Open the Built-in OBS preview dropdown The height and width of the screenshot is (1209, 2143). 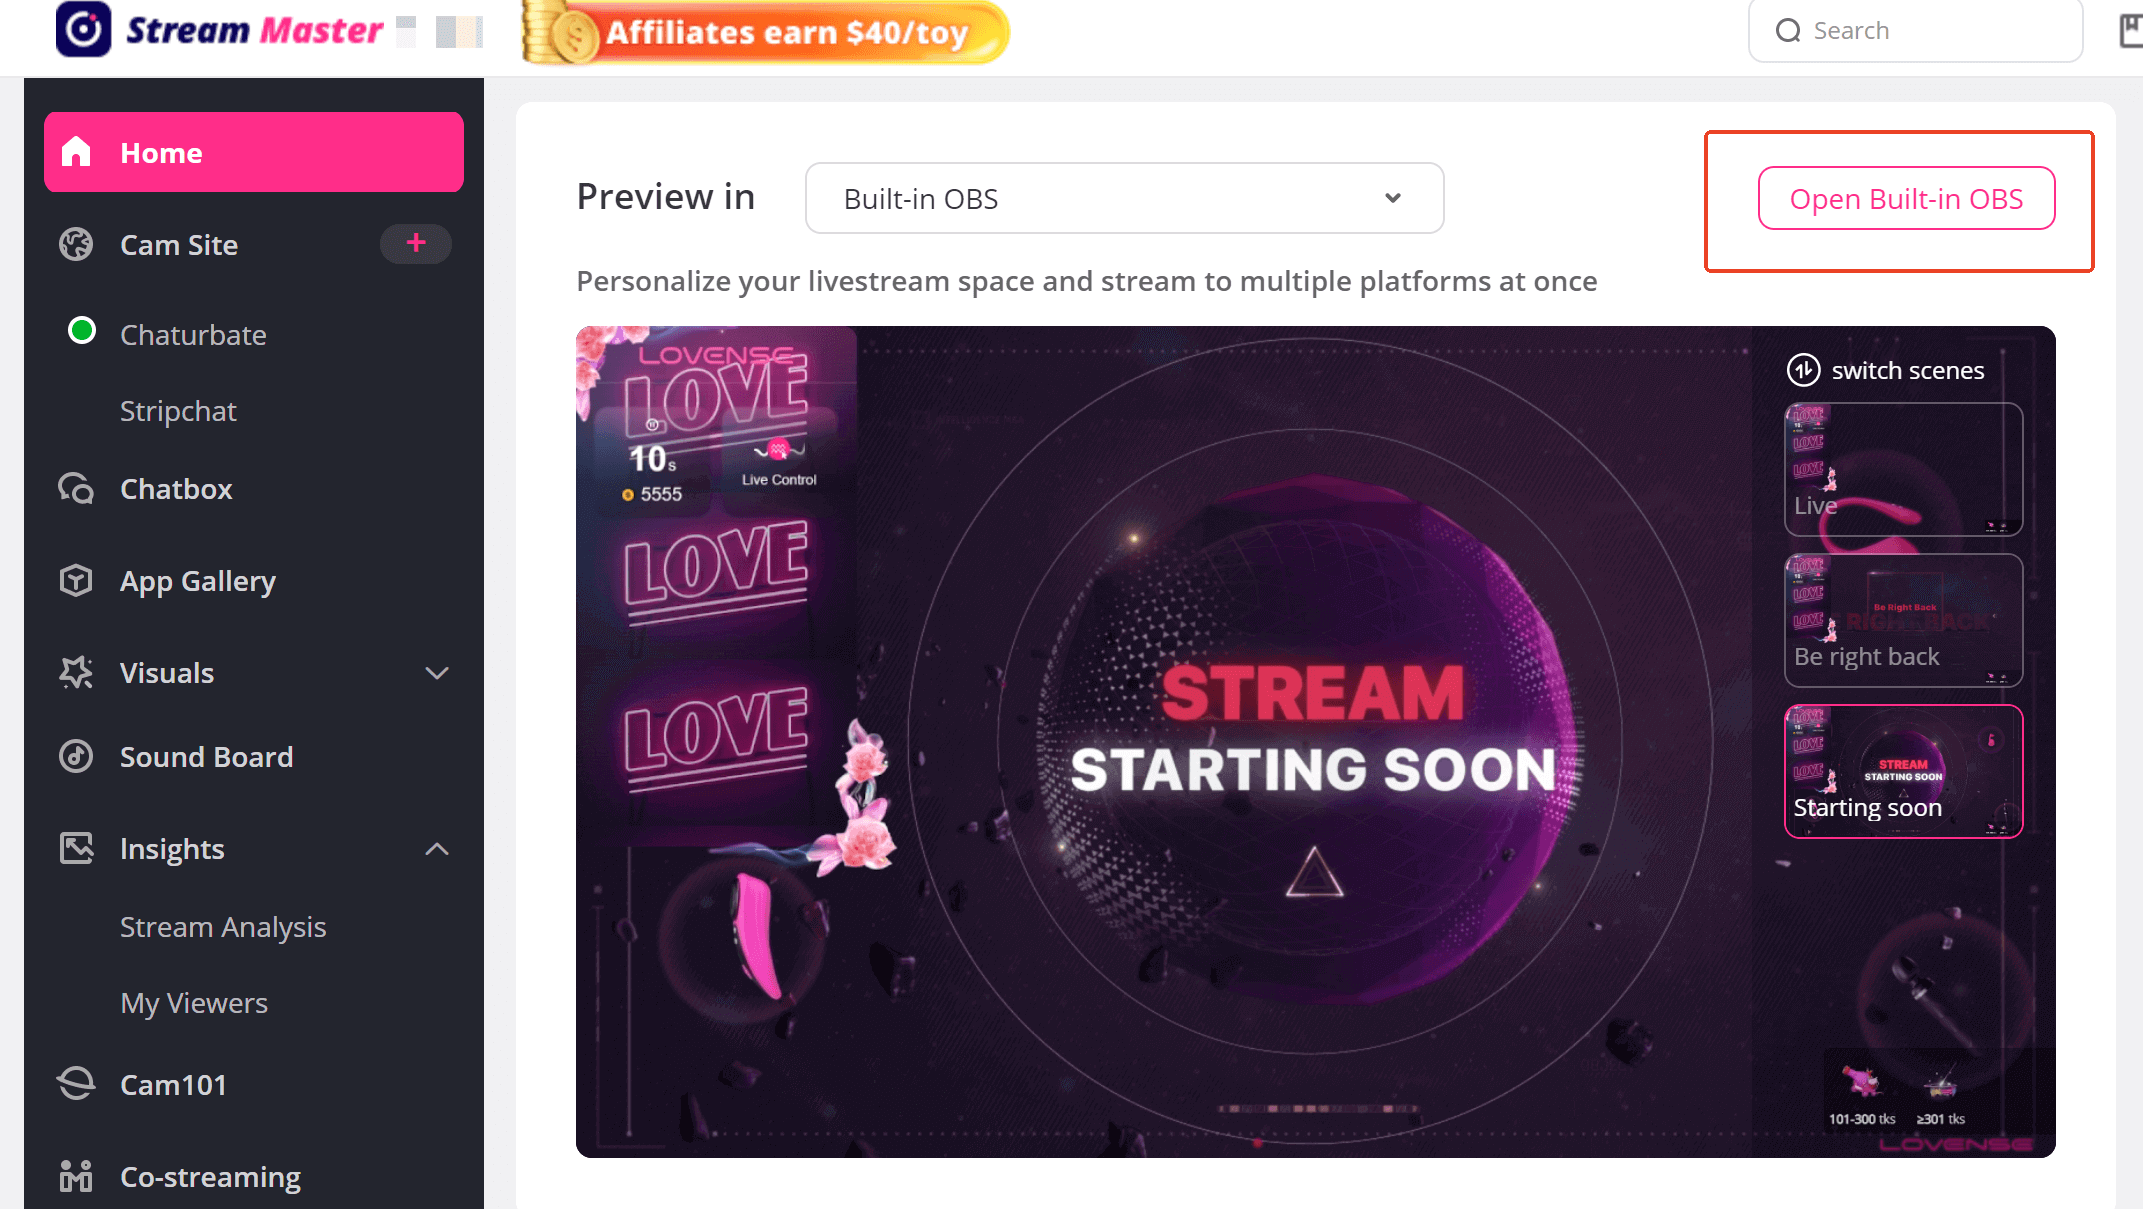[1124, 198]
